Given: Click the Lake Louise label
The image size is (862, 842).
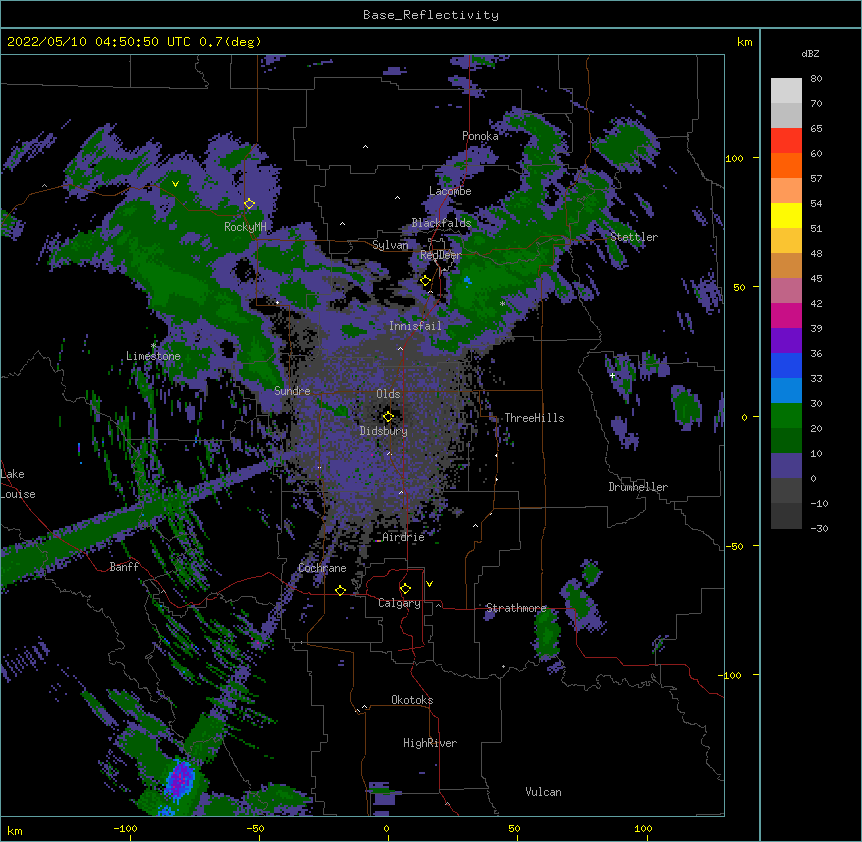Looking at the screenshot, I should coord(18,484).
